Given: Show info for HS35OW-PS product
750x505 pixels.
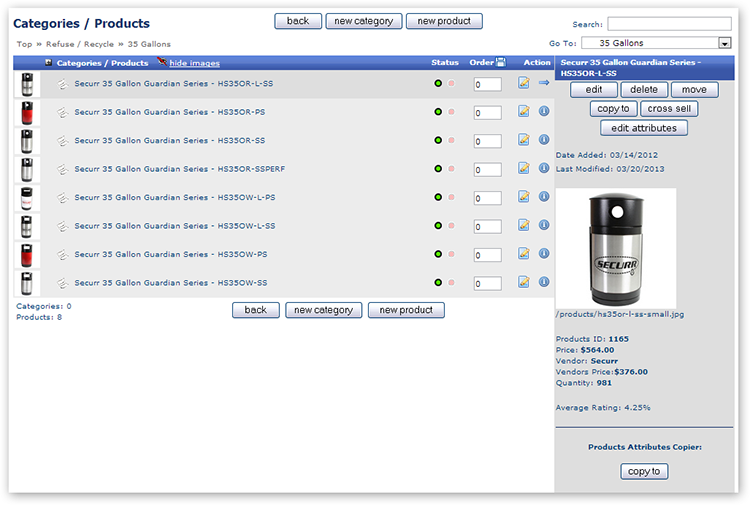Looking at the screenshot, I should click(544, 253).
